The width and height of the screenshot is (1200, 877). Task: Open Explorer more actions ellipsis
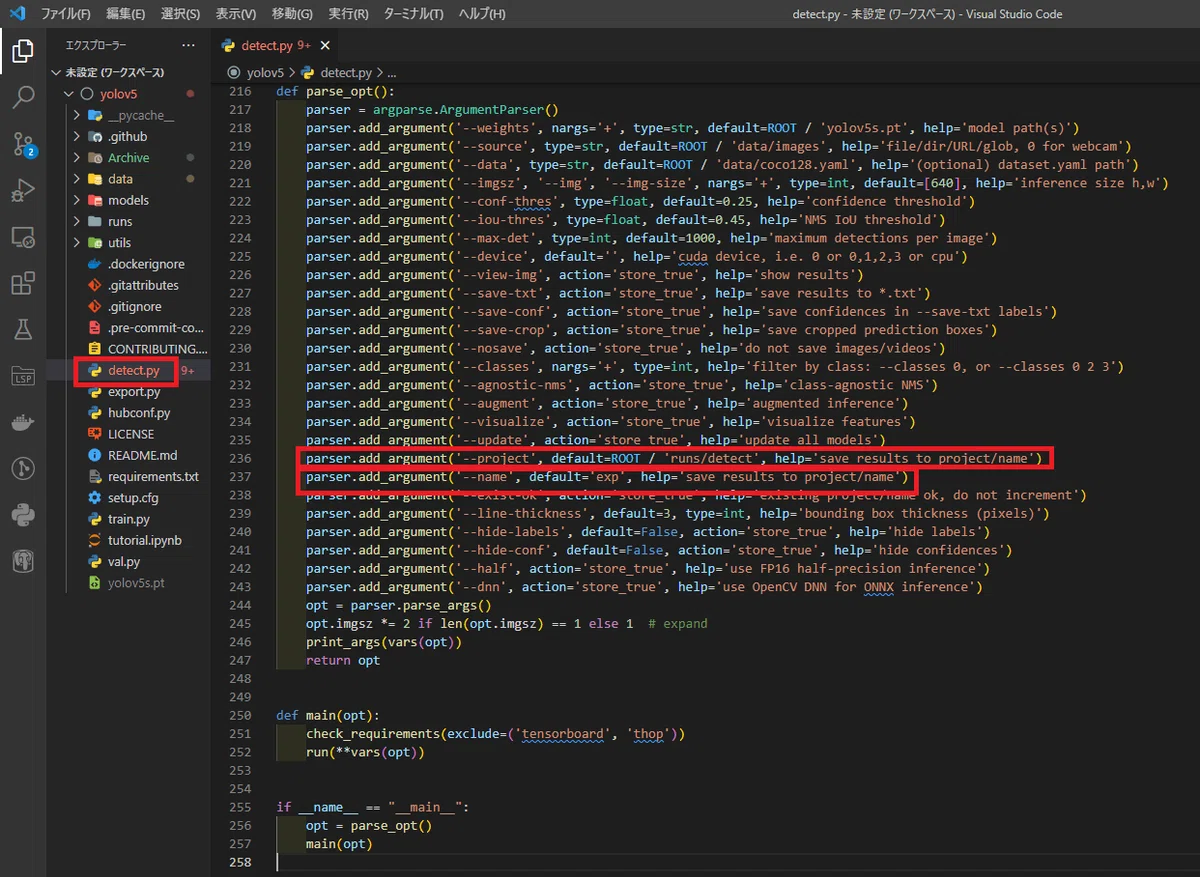[x=188, y=45]
